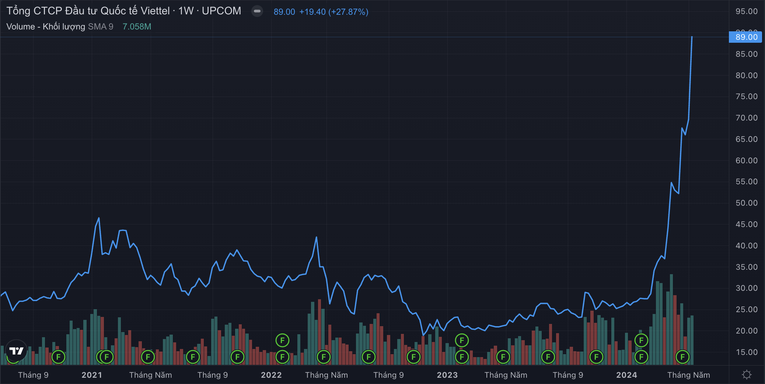
Task: Click the 55.00 price axis label
Action: pyautogui.click(x=746, y=182)
